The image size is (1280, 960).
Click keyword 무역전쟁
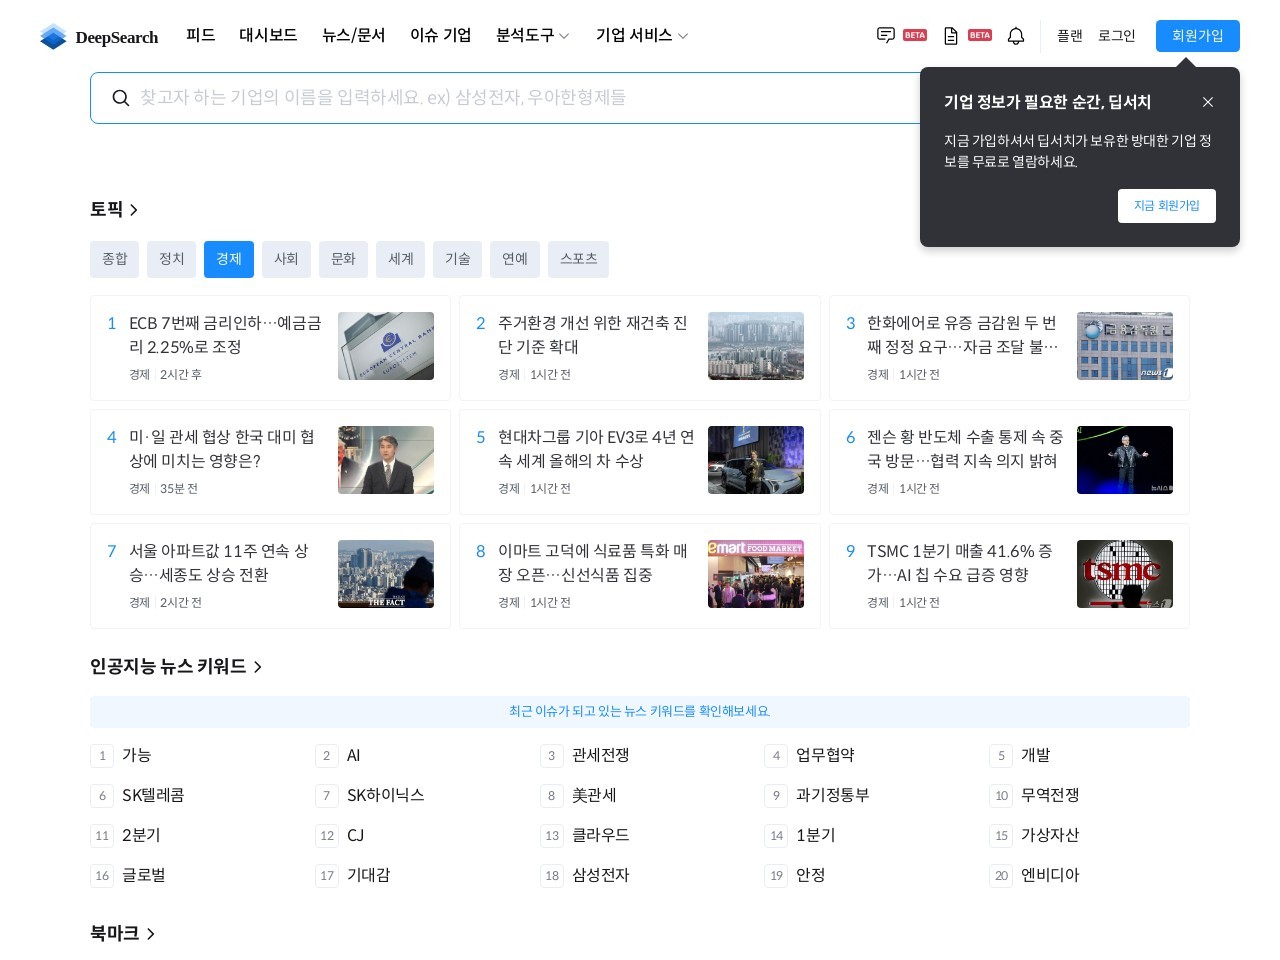pyautogui.click(x=1050, y=796)
